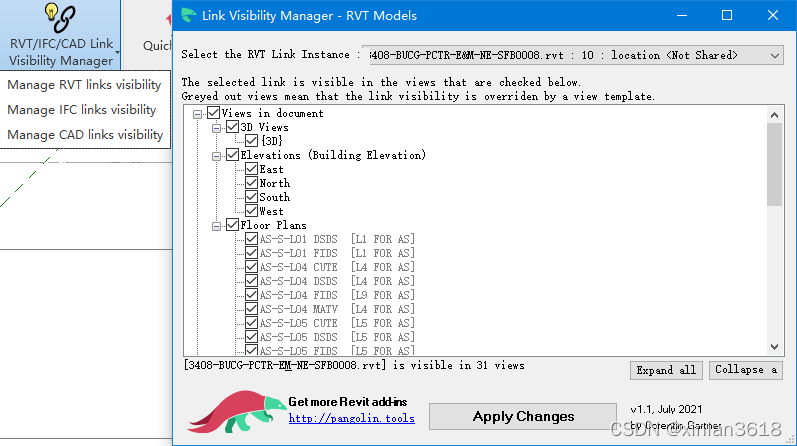Select the '{3D}' view label
This screenshot has height=446, width=797.
[x=271, y=141]
